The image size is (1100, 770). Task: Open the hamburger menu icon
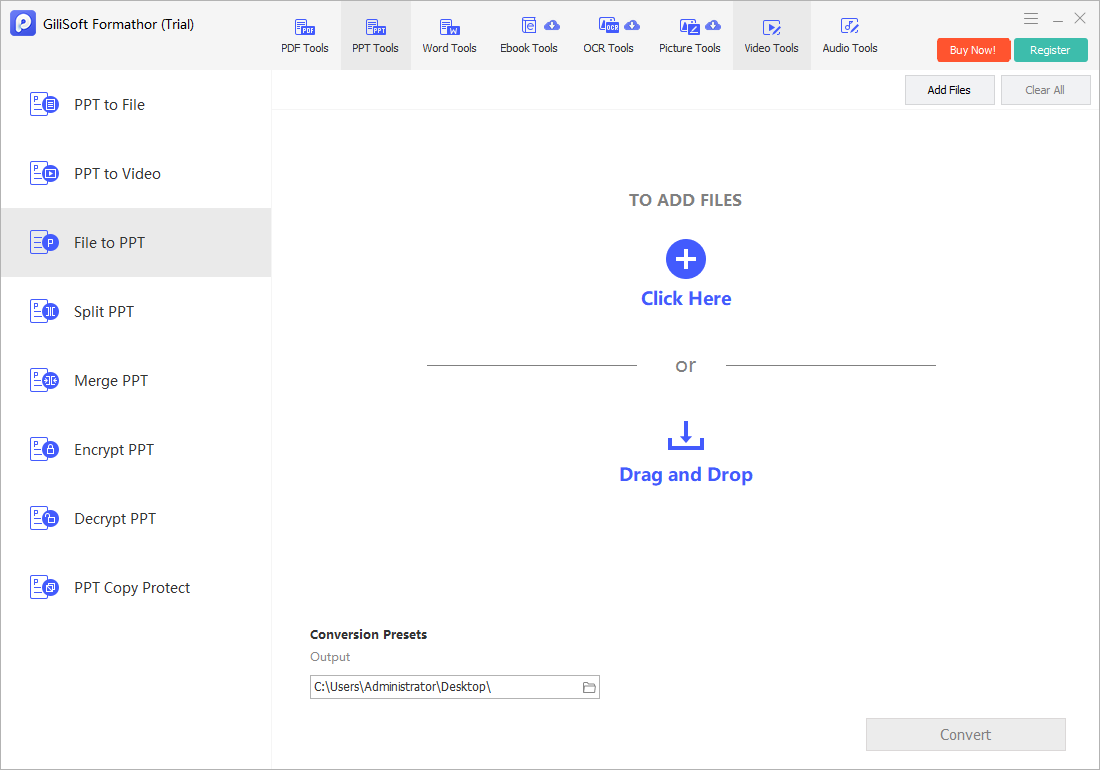tap(1031, 19)
